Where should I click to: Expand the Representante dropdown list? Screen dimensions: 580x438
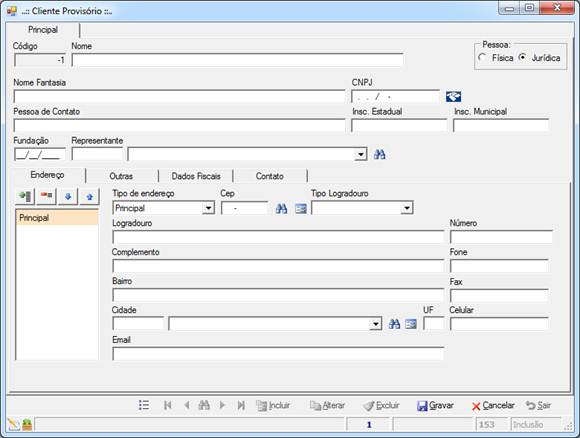coord(360,154)
